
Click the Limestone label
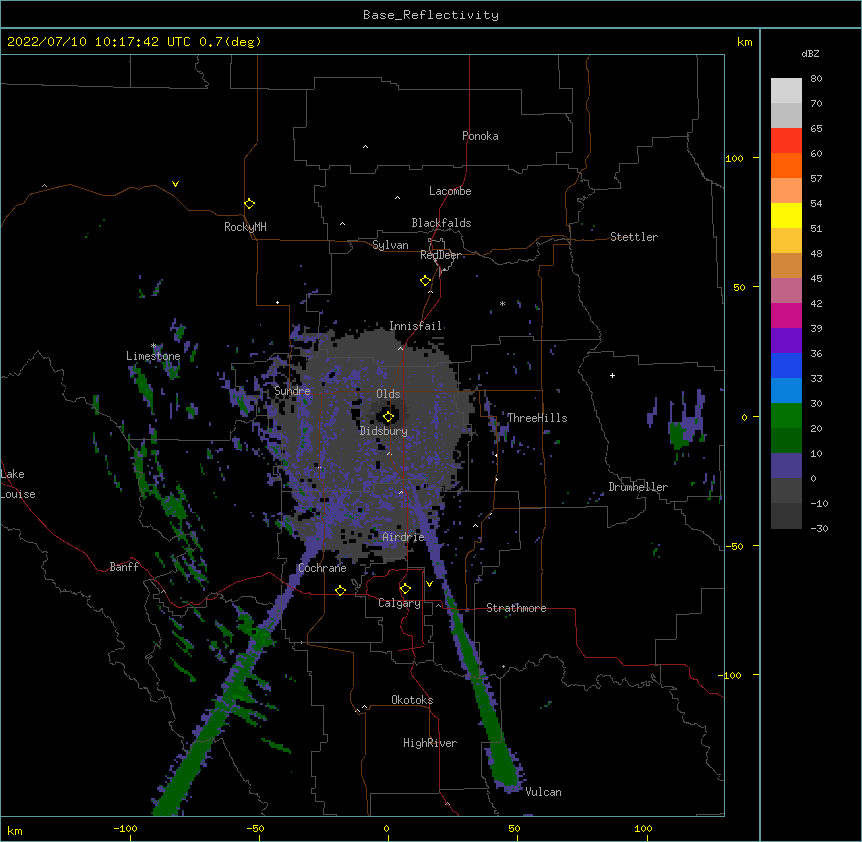(153, 356)
